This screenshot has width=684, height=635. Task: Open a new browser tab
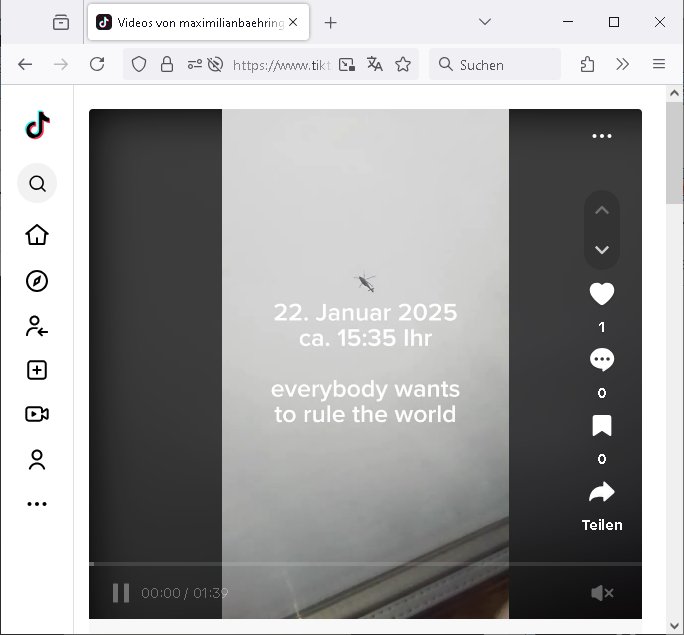click(x=331, y=23)
